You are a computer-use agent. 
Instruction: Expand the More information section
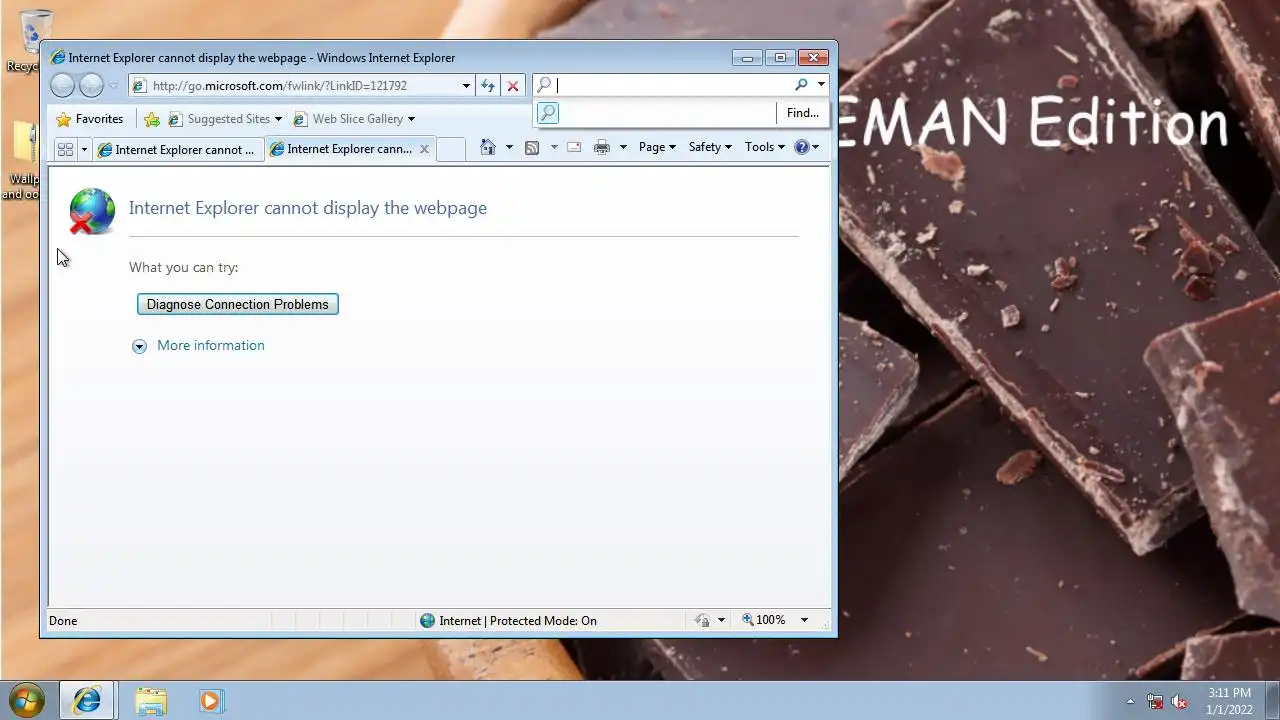coord(139,346)
